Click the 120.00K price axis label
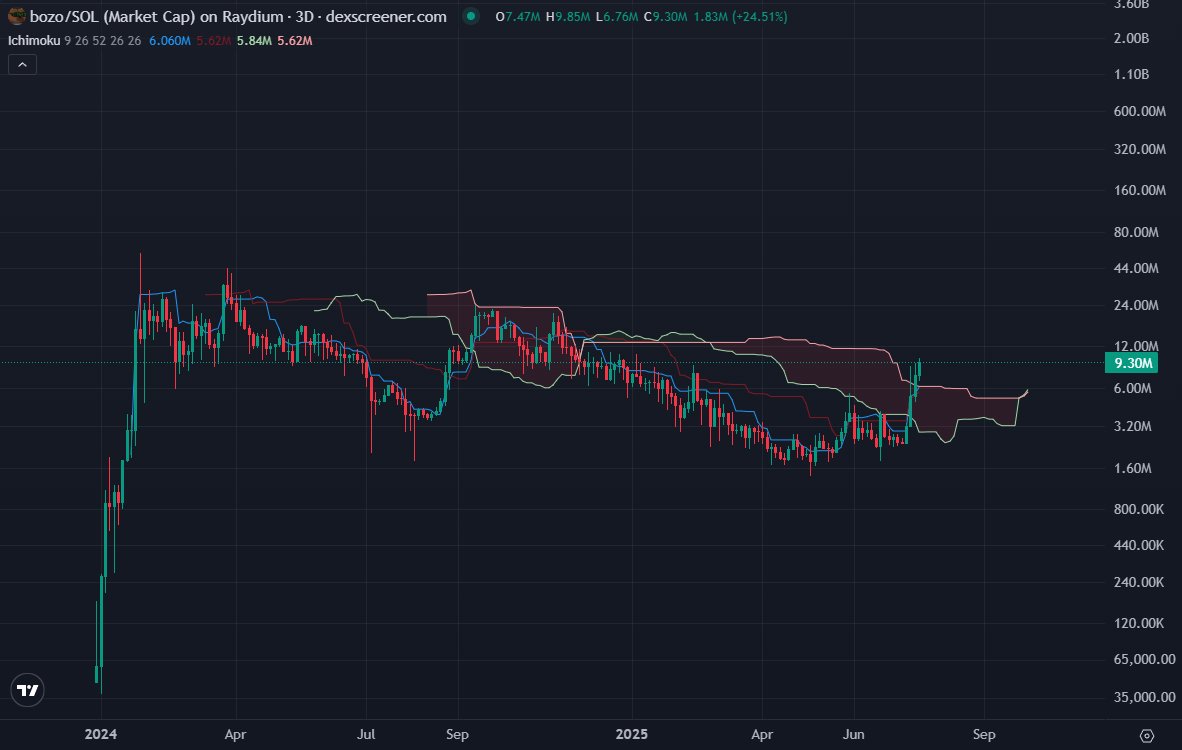Screen dimensions: 1182x750 click(x=1138, y=623)
